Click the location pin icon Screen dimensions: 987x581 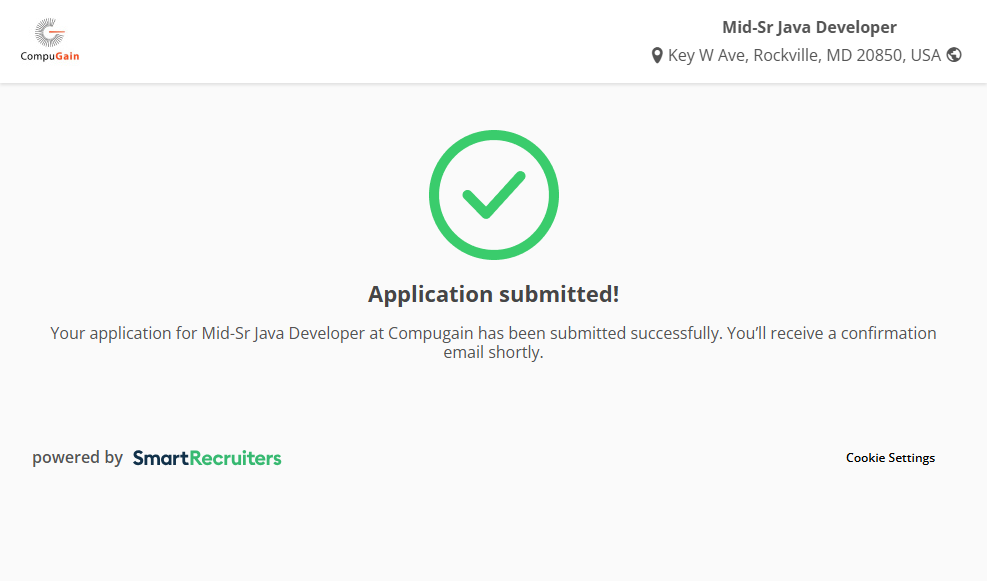pyautogui.click(x=657, y=55)
